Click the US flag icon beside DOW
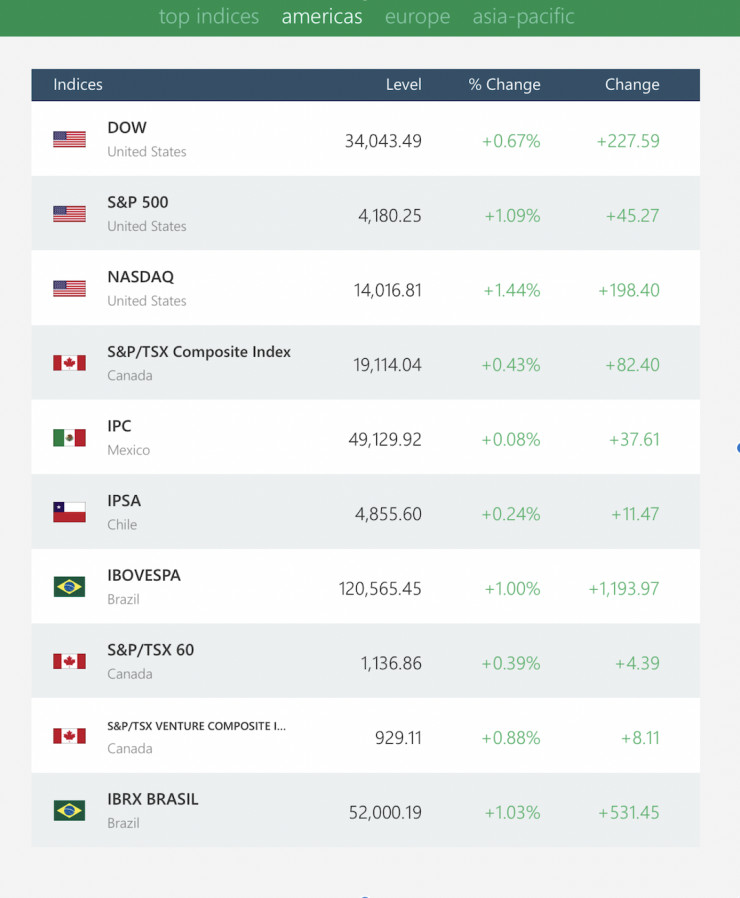Viewport: 740px width, 898px height. (69, 139)
